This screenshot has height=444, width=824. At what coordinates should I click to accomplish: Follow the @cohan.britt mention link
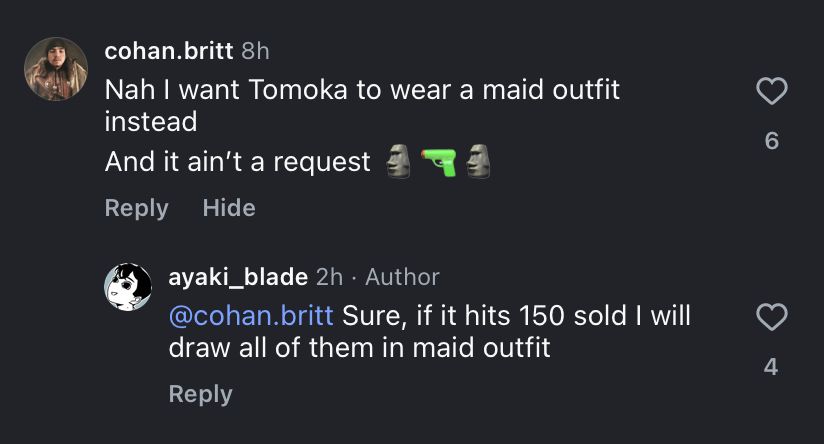click(251, 316)
